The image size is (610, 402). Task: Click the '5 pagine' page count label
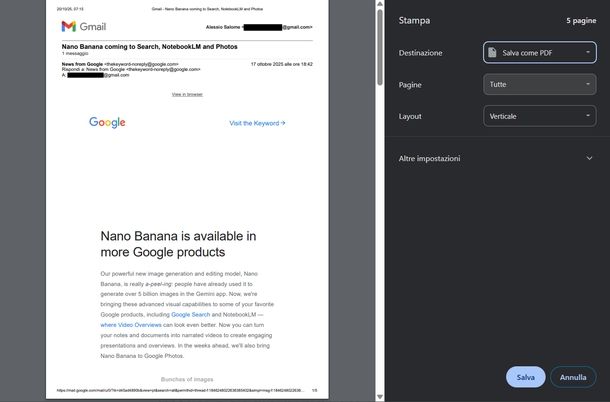[x=581, y=20]
